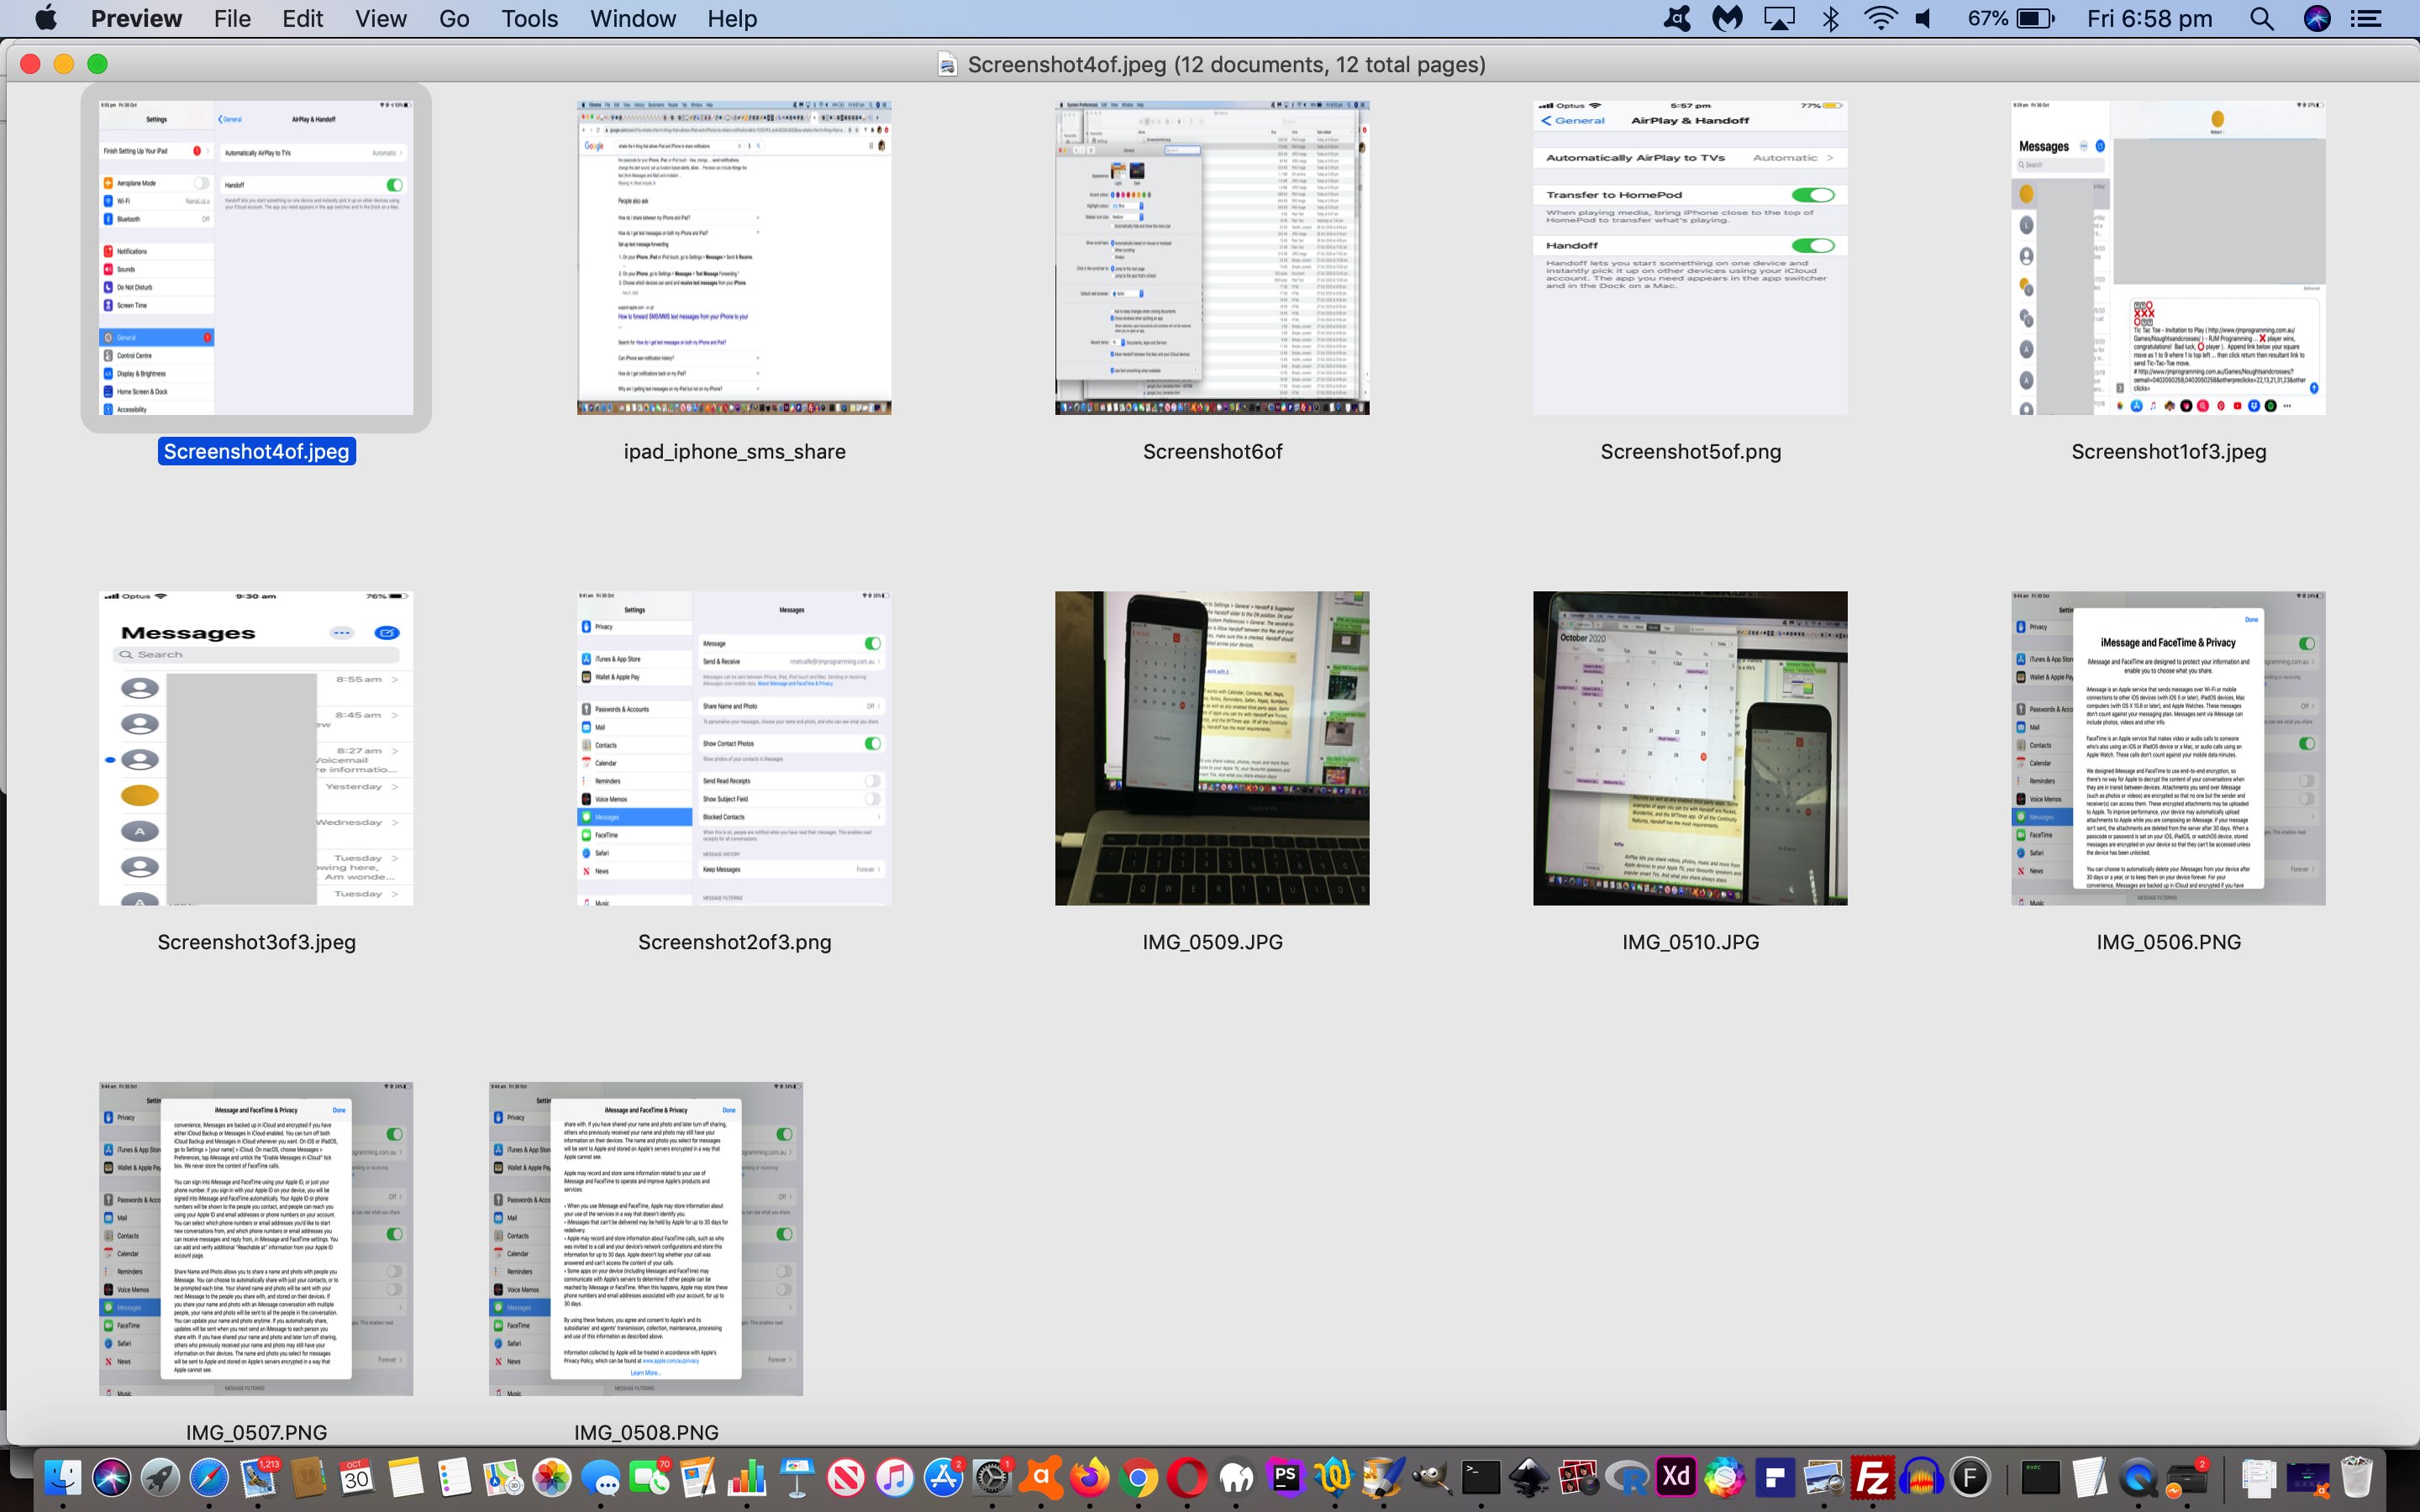Select the Screenshot2of3.png thumbnail image
Screen dimensions: 2420x1512
click(734, 748)
